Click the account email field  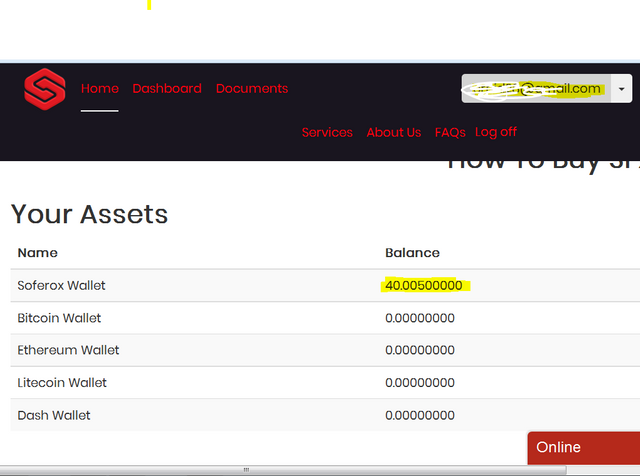coord(536,89)
